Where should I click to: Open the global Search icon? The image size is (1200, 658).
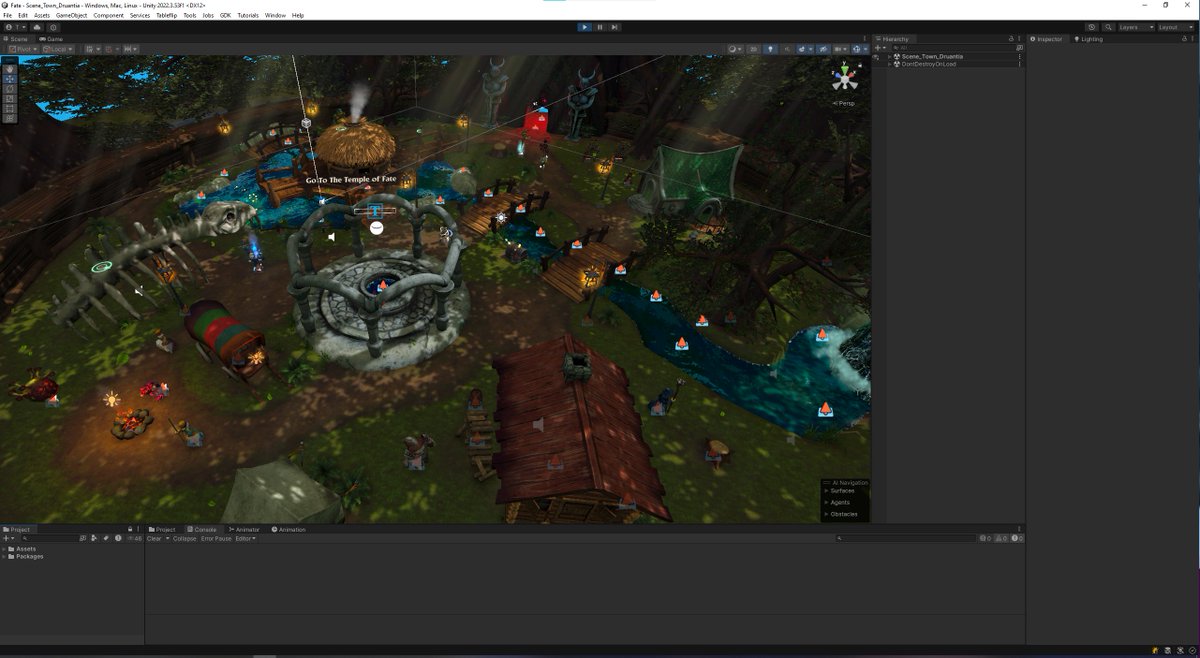tap(1108, 27)
